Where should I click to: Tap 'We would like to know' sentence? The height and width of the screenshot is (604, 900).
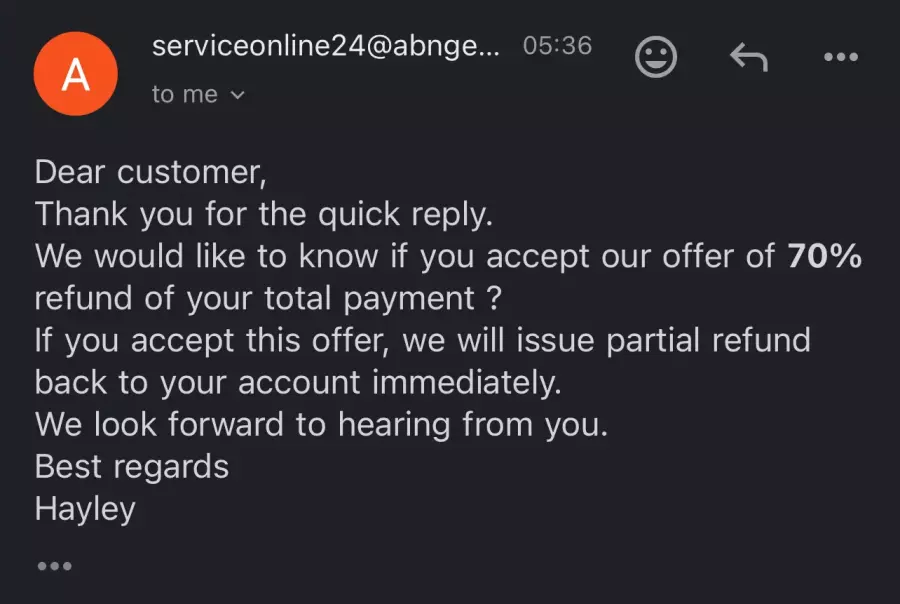click(x=206, y=256)
